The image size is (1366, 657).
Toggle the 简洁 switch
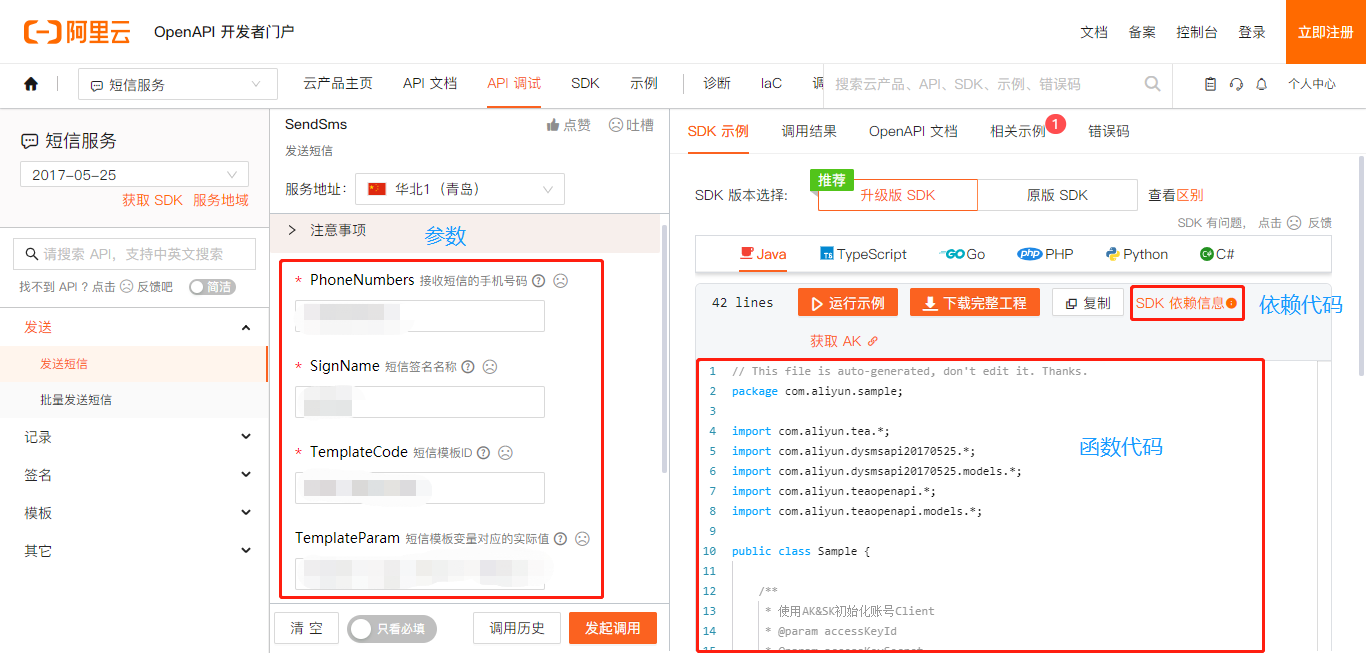pos(212,287)
